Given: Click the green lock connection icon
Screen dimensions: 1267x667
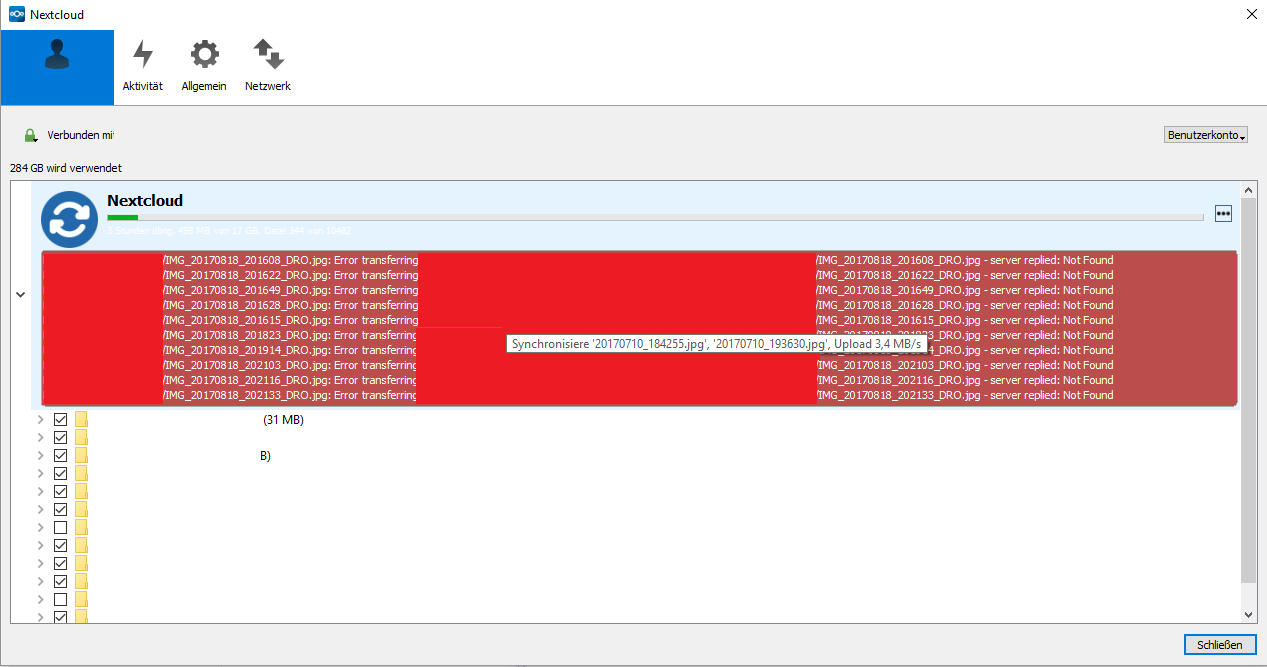Looking at the screenshot, I should click(x=30, y=135).
